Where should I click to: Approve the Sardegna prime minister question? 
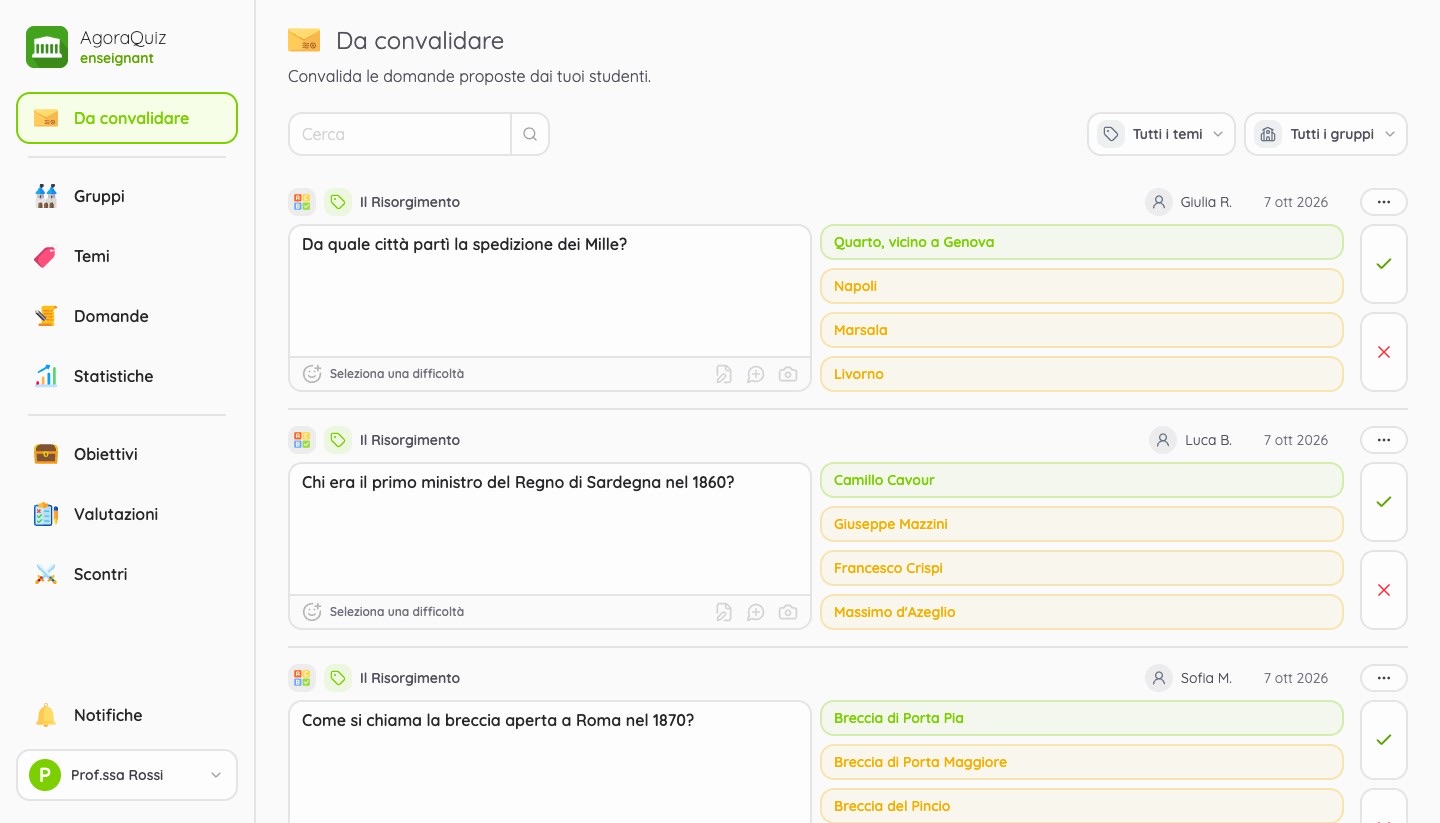click(1384, 502)
